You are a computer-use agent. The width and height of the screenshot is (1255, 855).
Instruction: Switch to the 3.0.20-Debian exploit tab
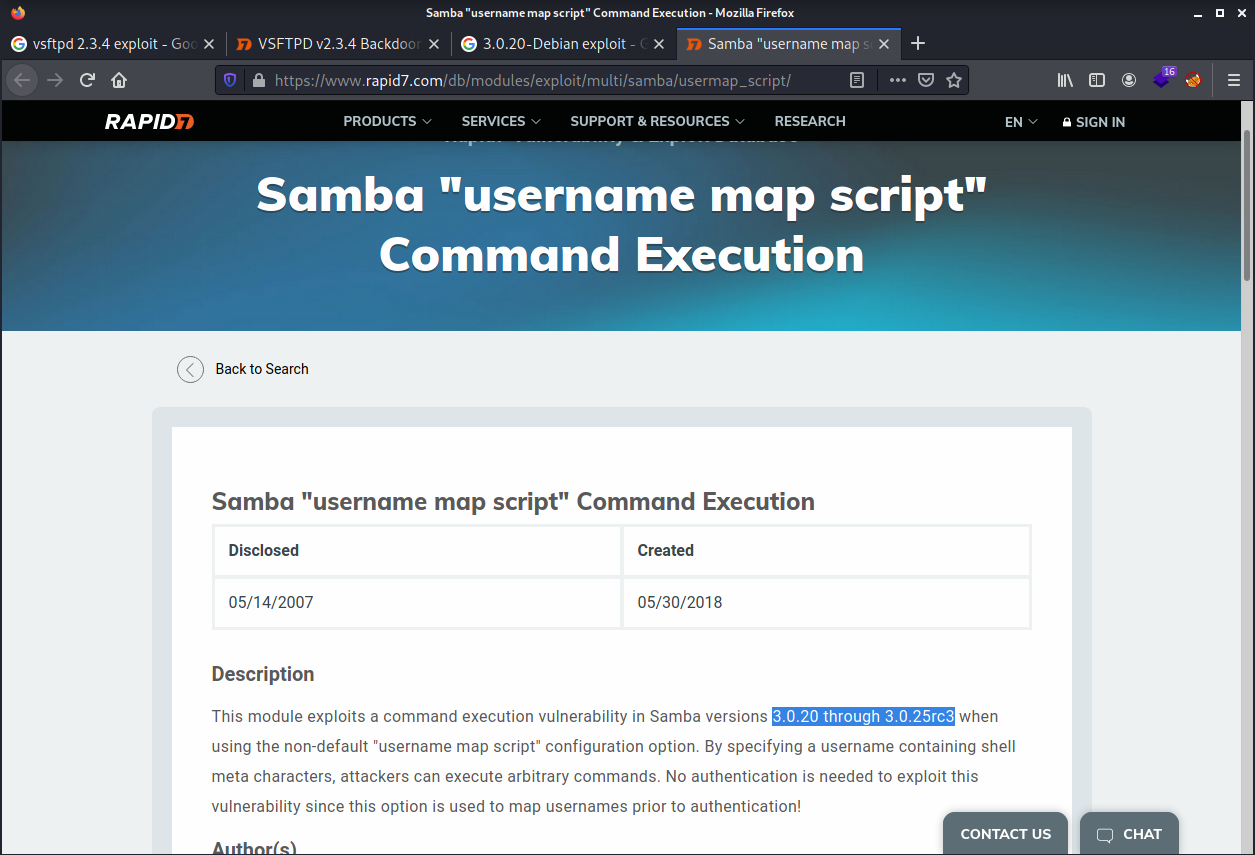pyautogui.click(x=562, y=44)
